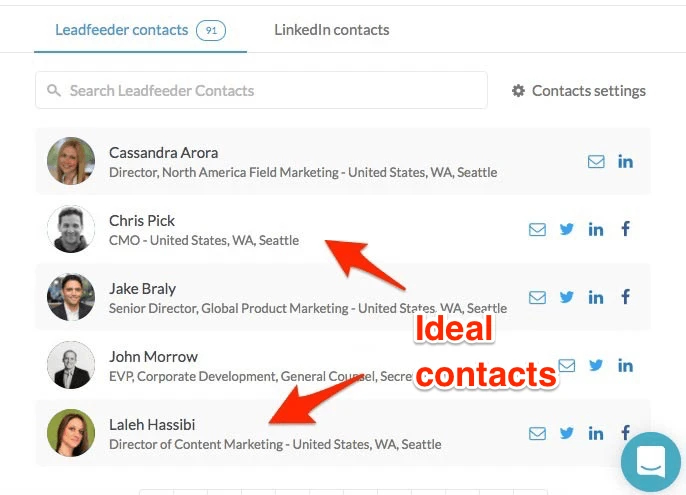This screenshot has height=495, width=686.
Task: Click Chris Pick's Twitter icon
Action: point(567,229)
